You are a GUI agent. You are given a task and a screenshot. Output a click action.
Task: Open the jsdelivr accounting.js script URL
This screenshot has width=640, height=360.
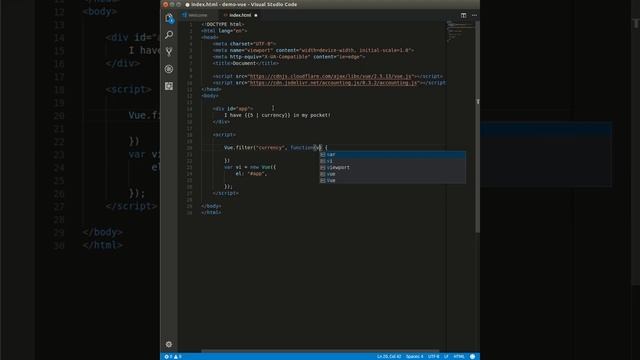click(x=333, y=83)
